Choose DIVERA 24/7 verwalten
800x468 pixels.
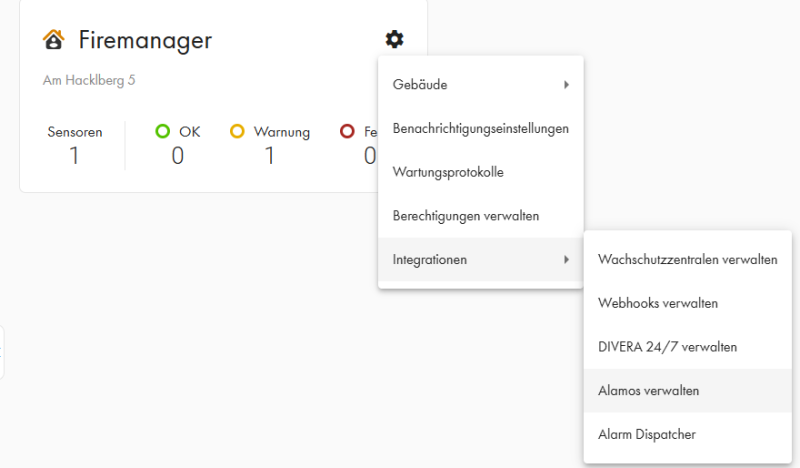click(x=667, y=347)
